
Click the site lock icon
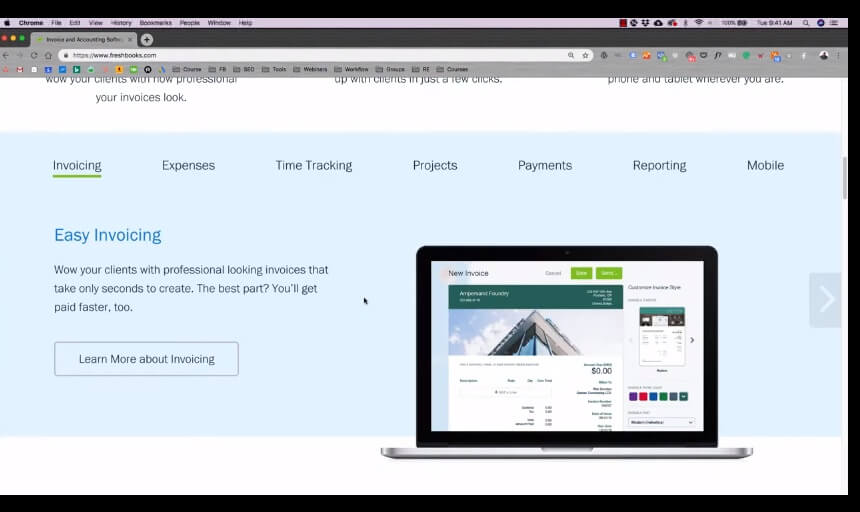[66, 55]
